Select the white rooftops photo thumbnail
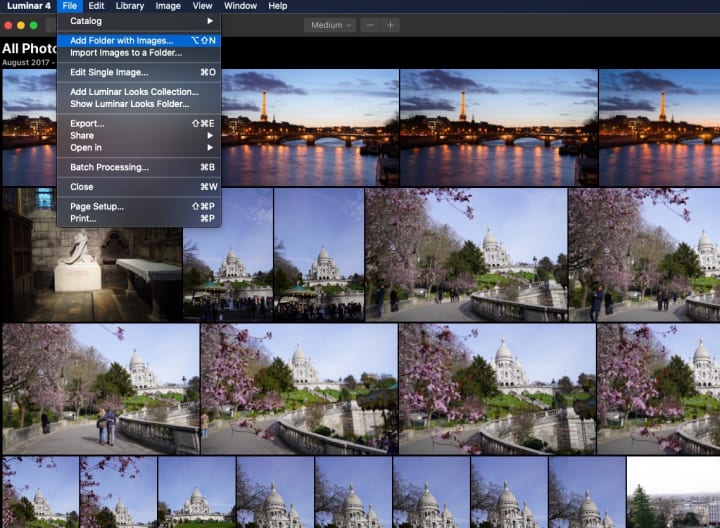Viewport: 720px width, 528px height. 673,492
